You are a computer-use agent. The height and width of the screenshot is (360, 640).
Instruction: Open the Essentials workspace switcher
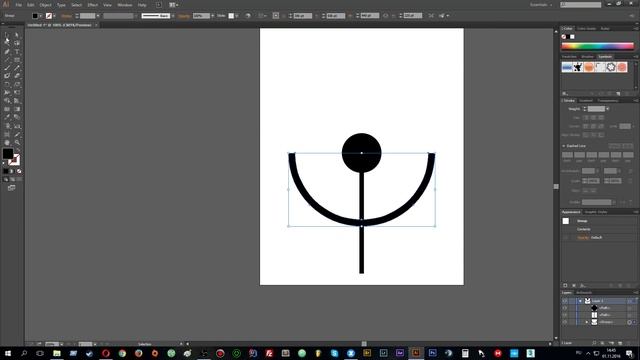point(541,5)
